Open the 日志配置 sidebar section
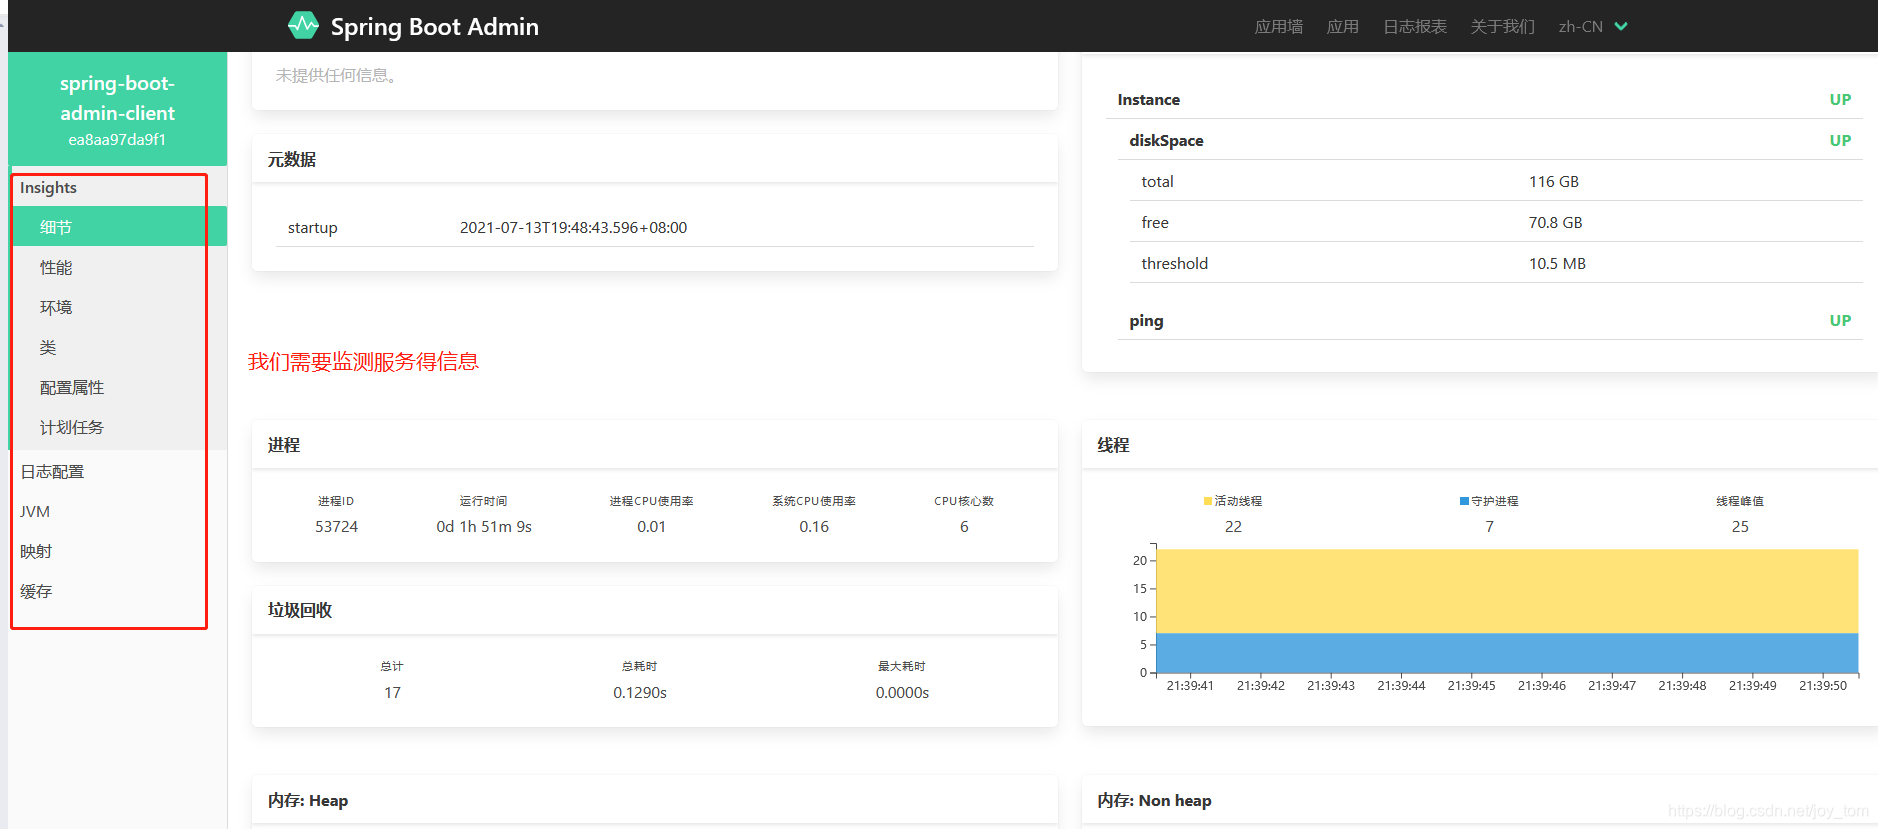 [x=118, y=471]
